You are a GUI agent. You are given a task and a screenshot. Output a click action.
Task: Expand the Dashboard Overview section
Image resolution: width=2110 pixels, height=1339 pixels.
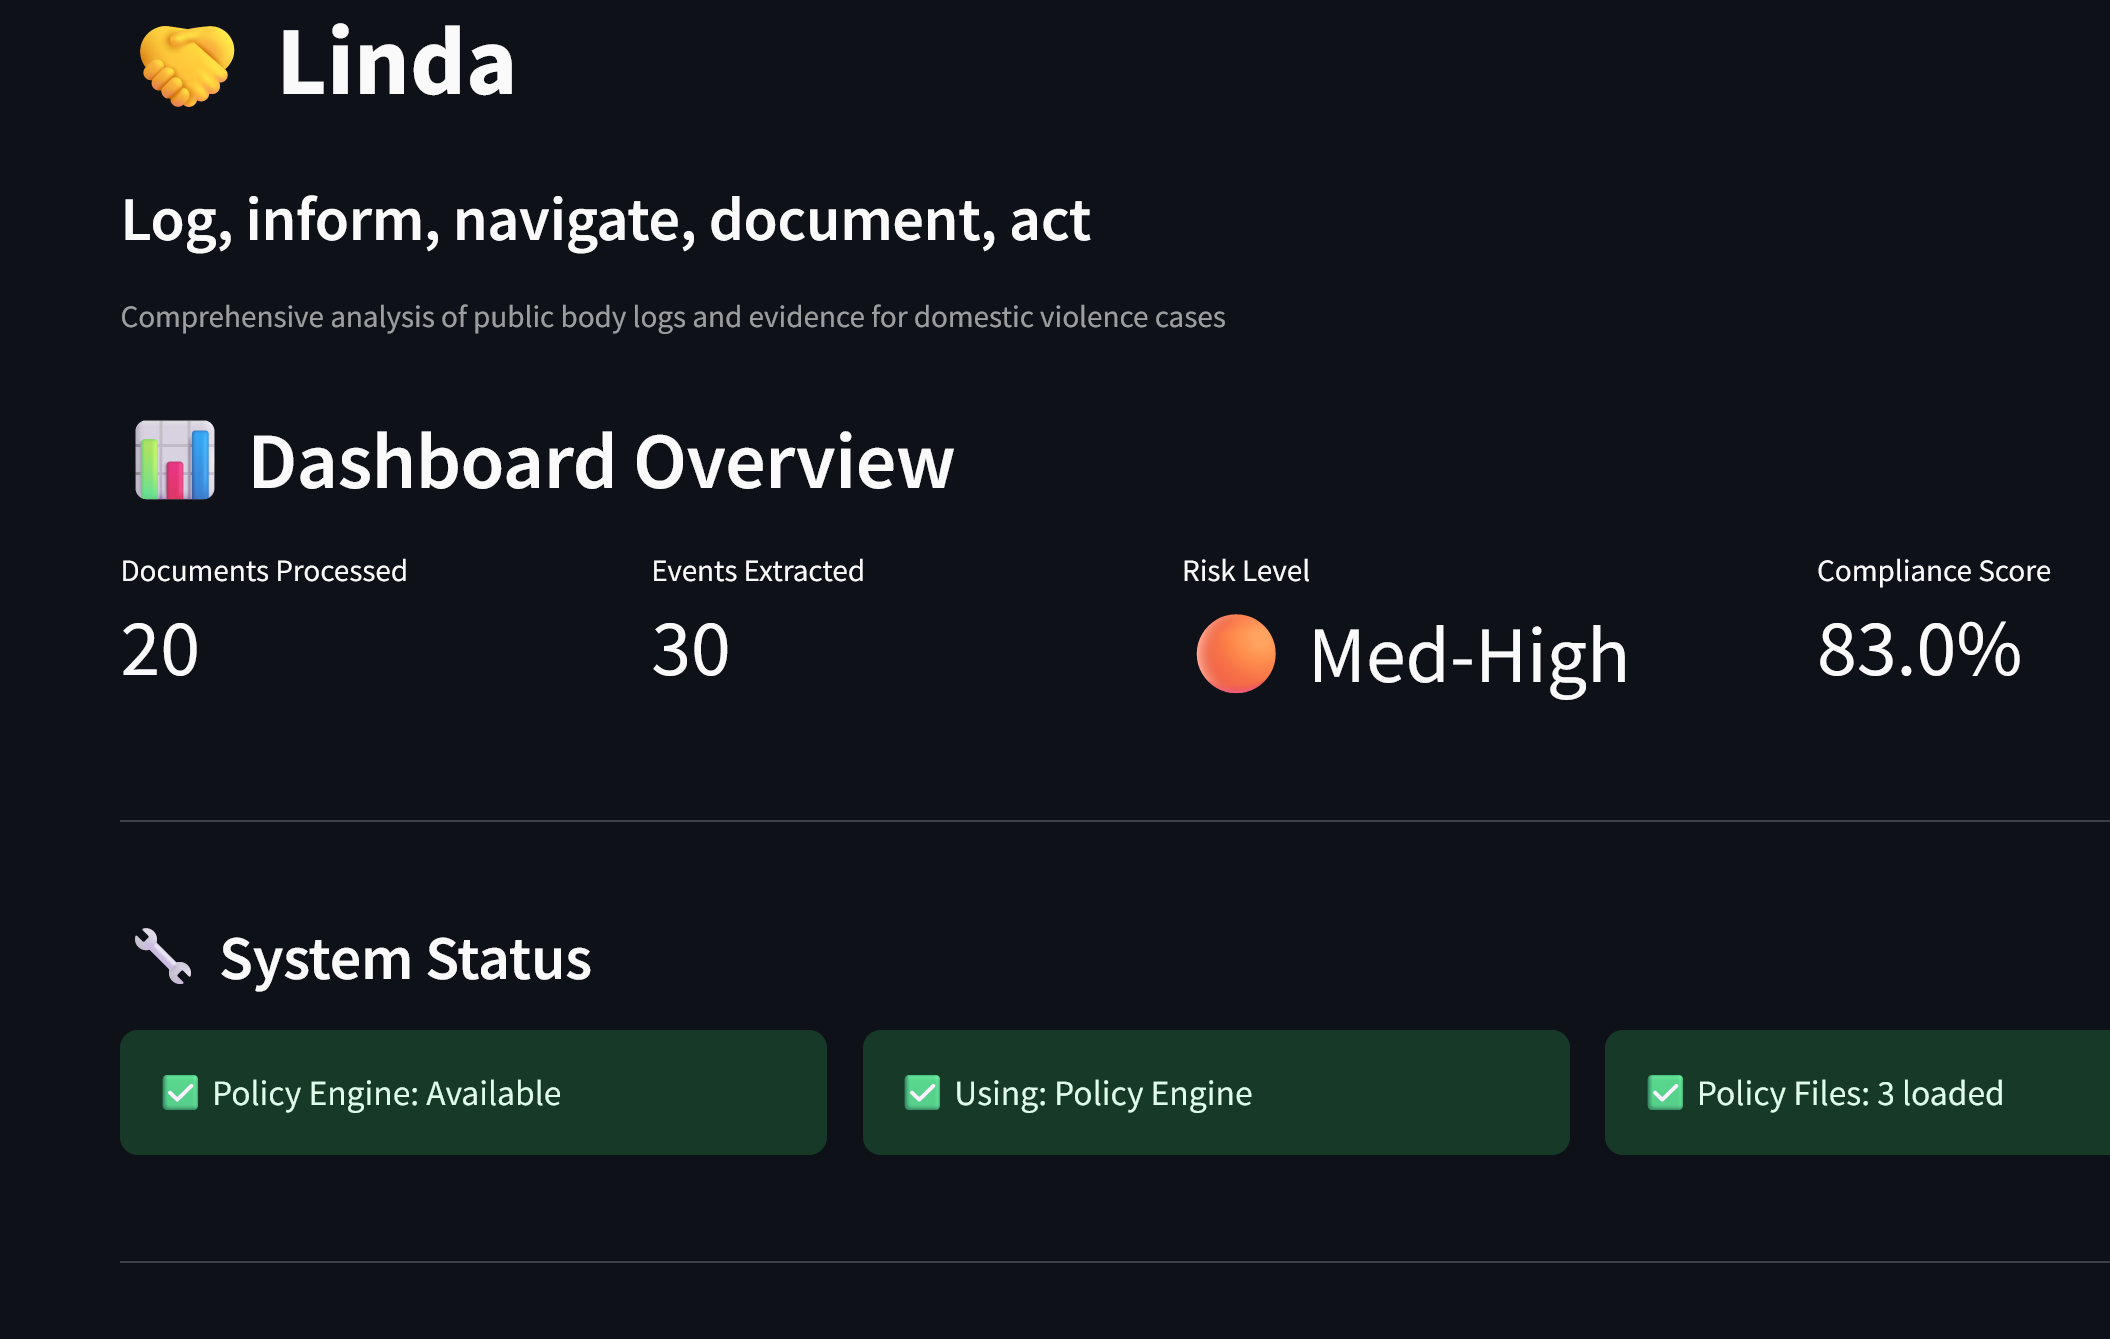pyautogui.click(x=600, y=463)
